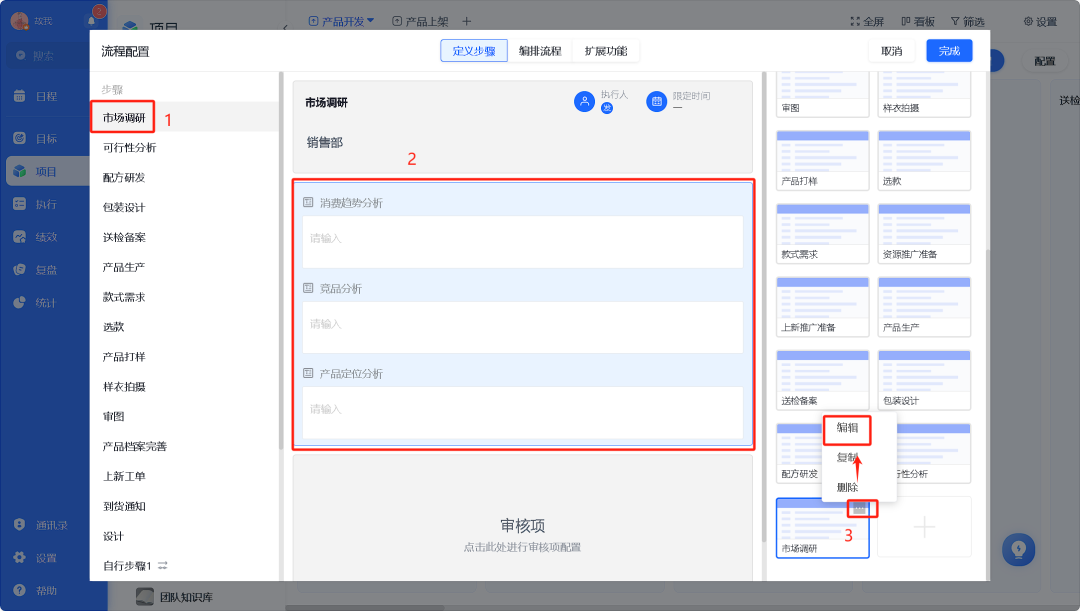The image size is (1080, 611).
Task: Open the 统计 statistics sidebar icon
Action: point(20,302)
